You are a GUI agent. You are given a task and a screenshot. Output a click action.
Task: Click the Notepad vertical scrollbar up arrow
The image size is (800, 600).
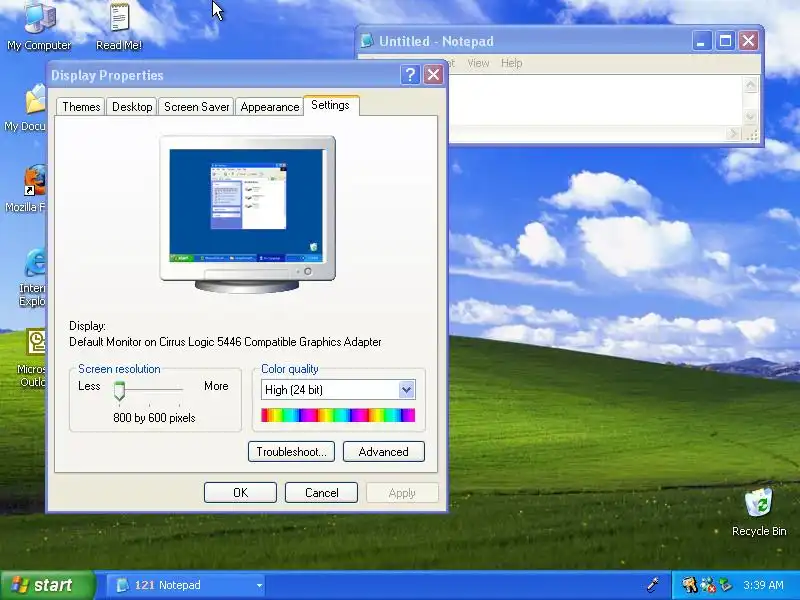[x=751, y=85]
